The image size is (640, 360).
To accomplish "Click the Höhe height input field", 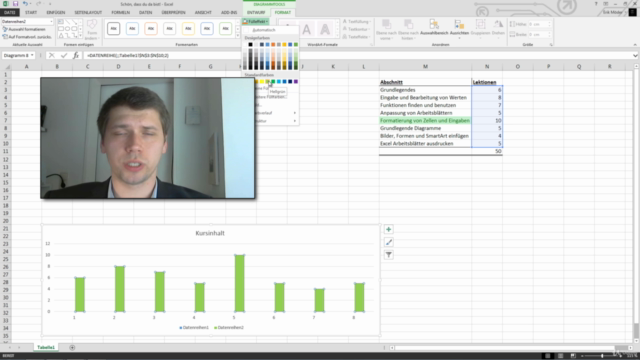I will [540, 24].
